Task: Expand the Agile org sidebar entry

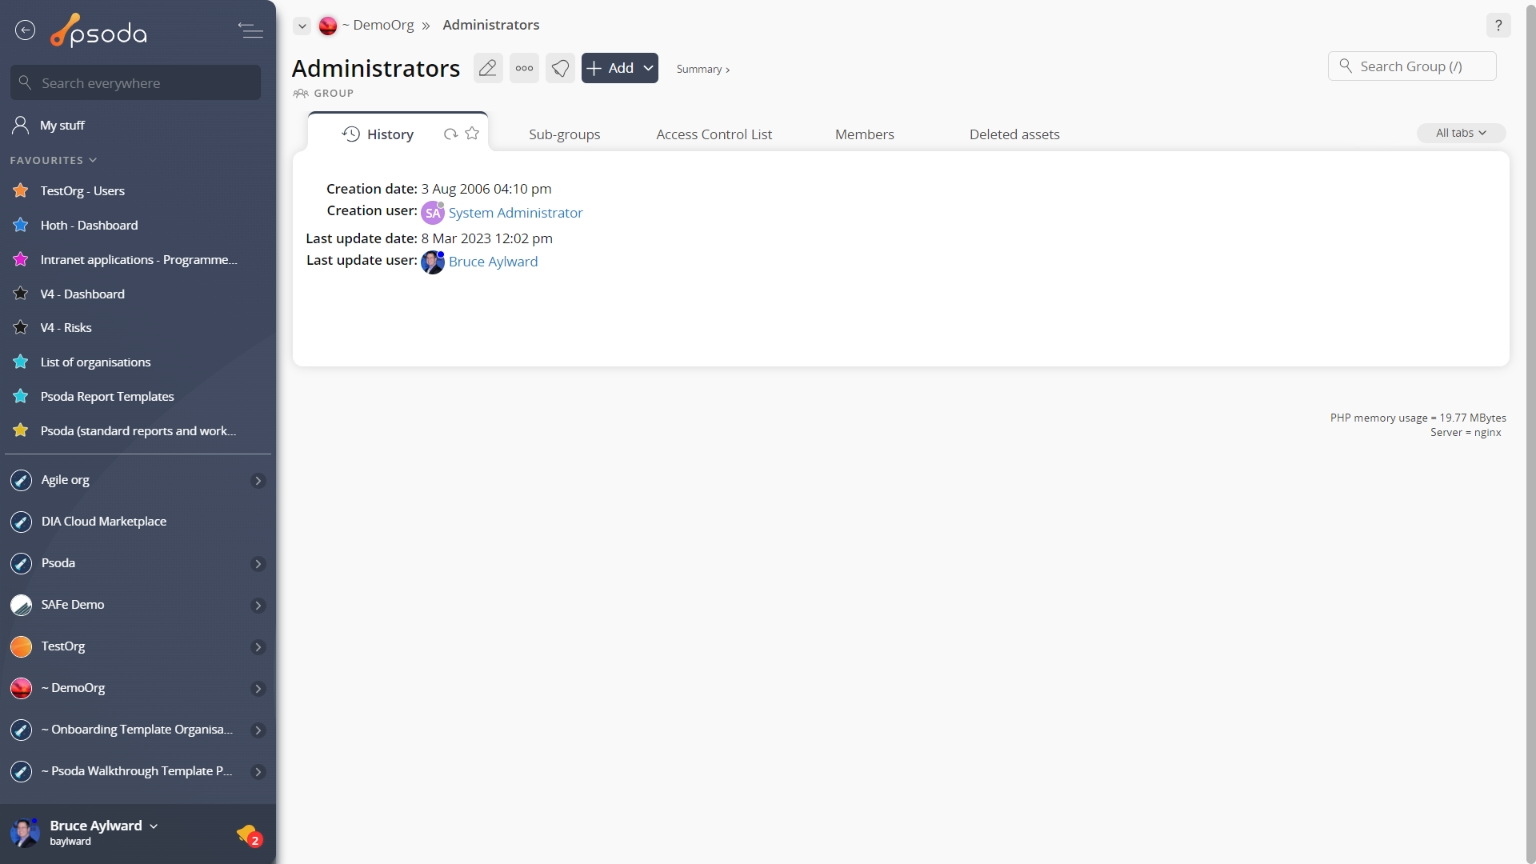Action: point(258,481)
